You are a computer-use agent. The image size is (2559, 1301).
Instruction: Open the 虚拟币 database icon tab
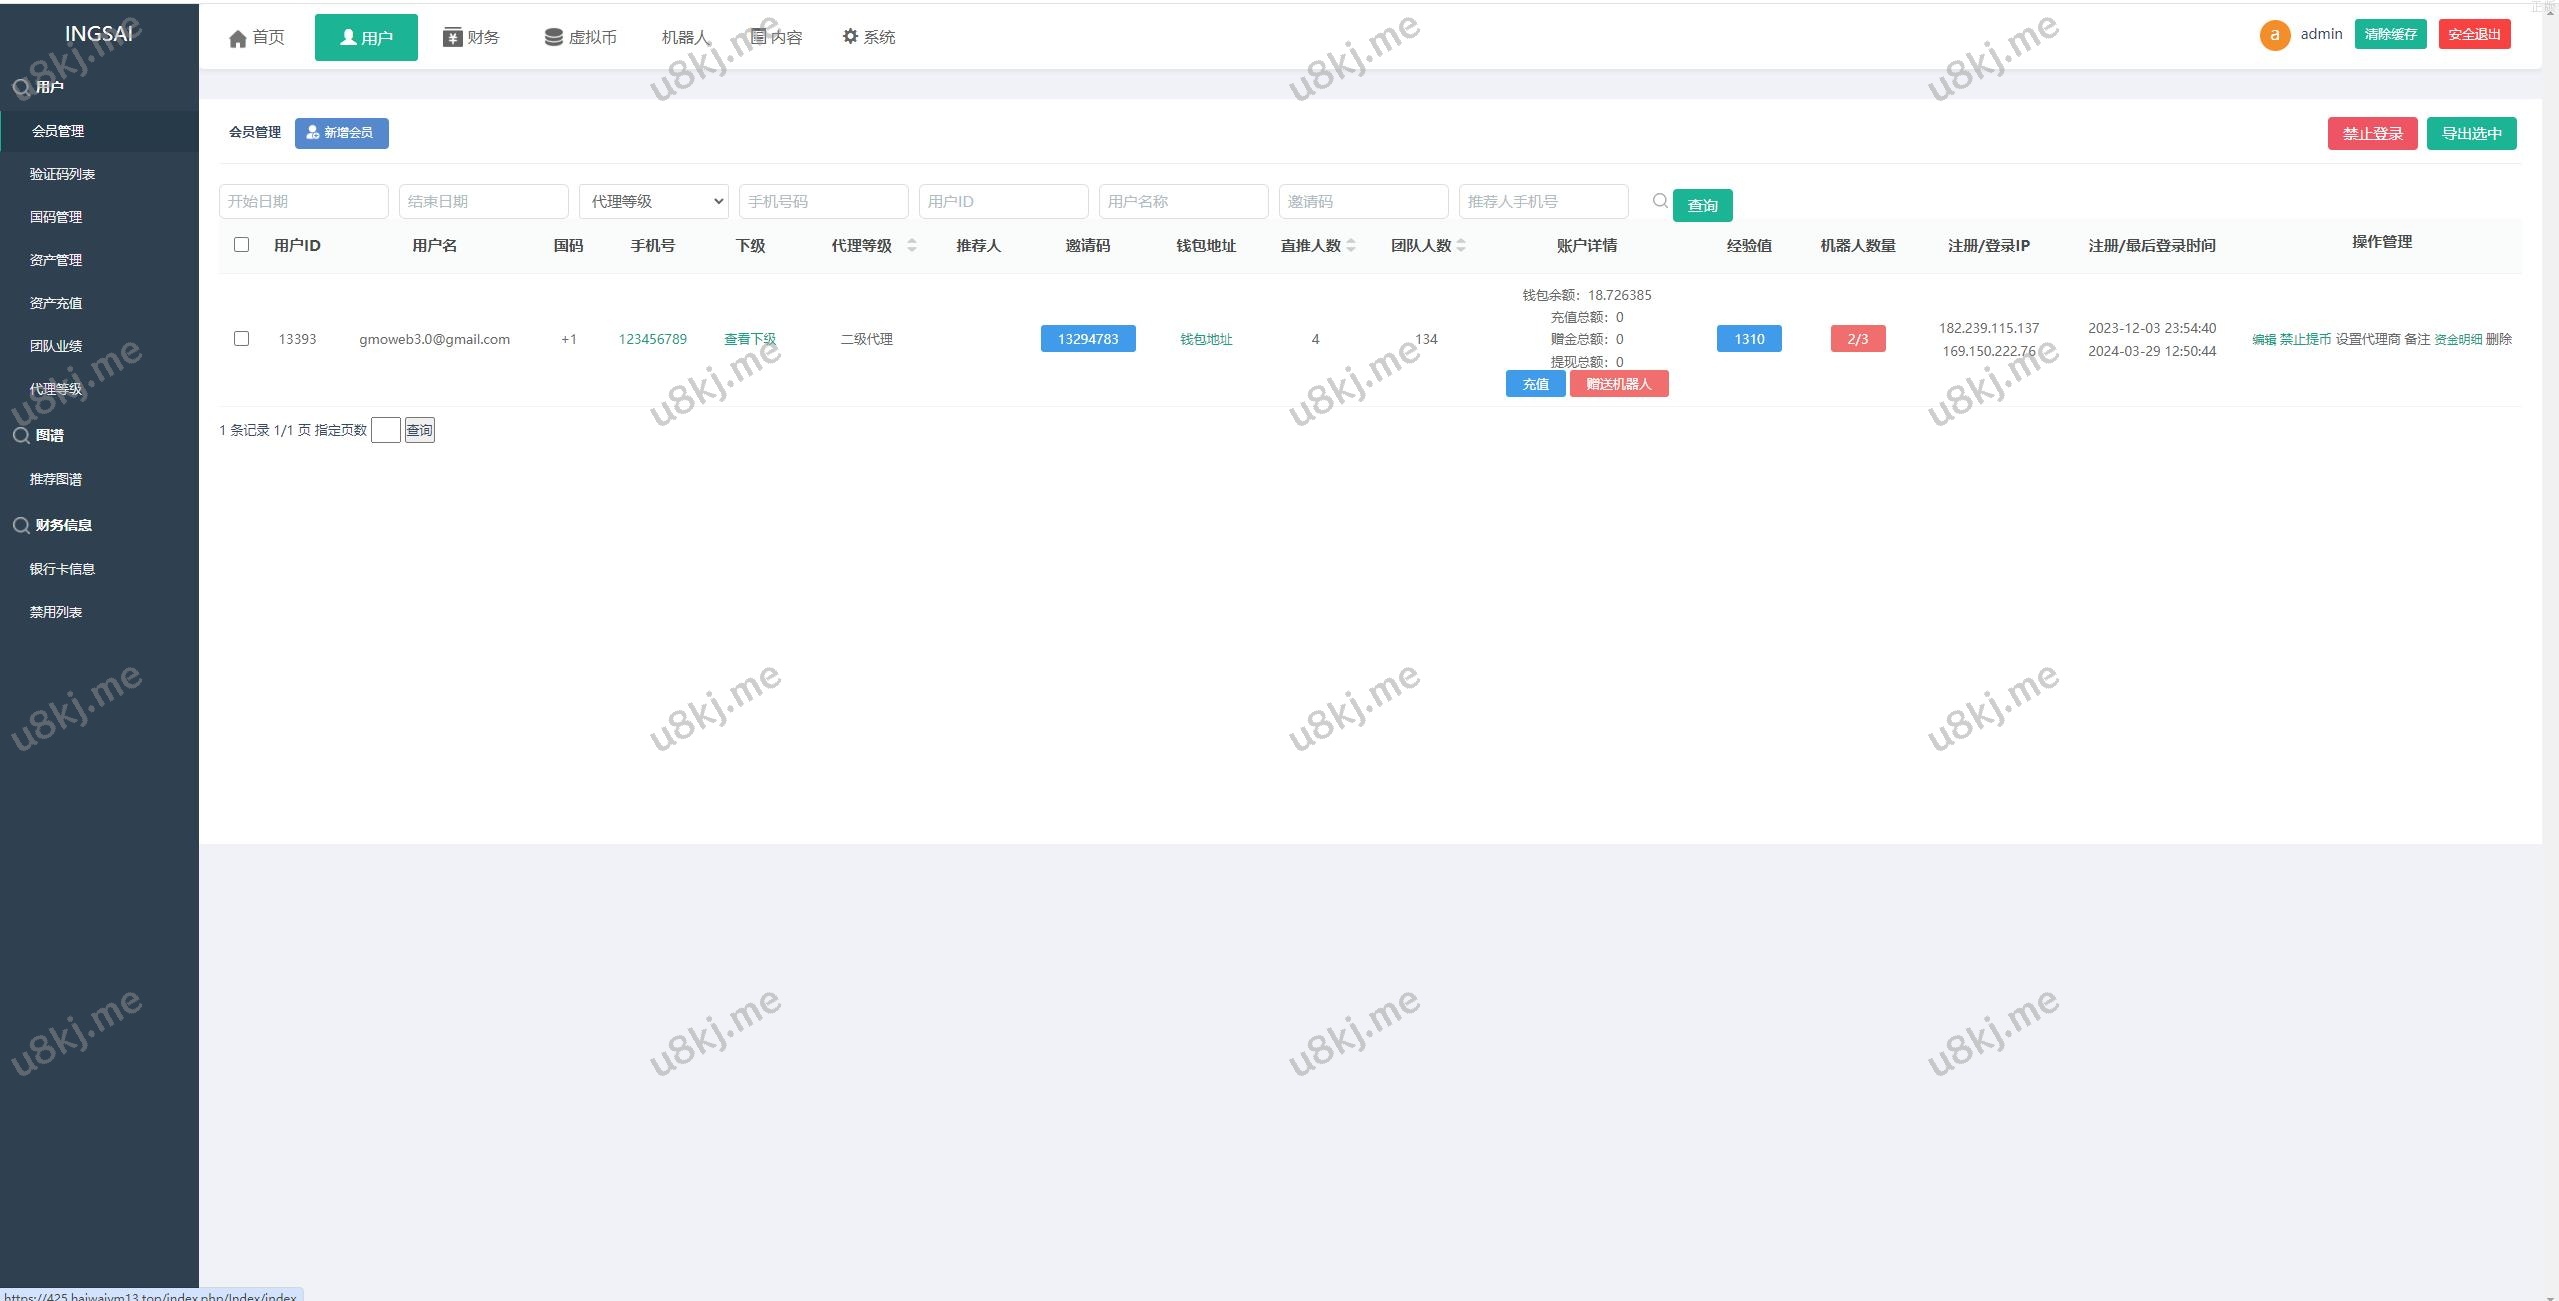click(553, 37)
